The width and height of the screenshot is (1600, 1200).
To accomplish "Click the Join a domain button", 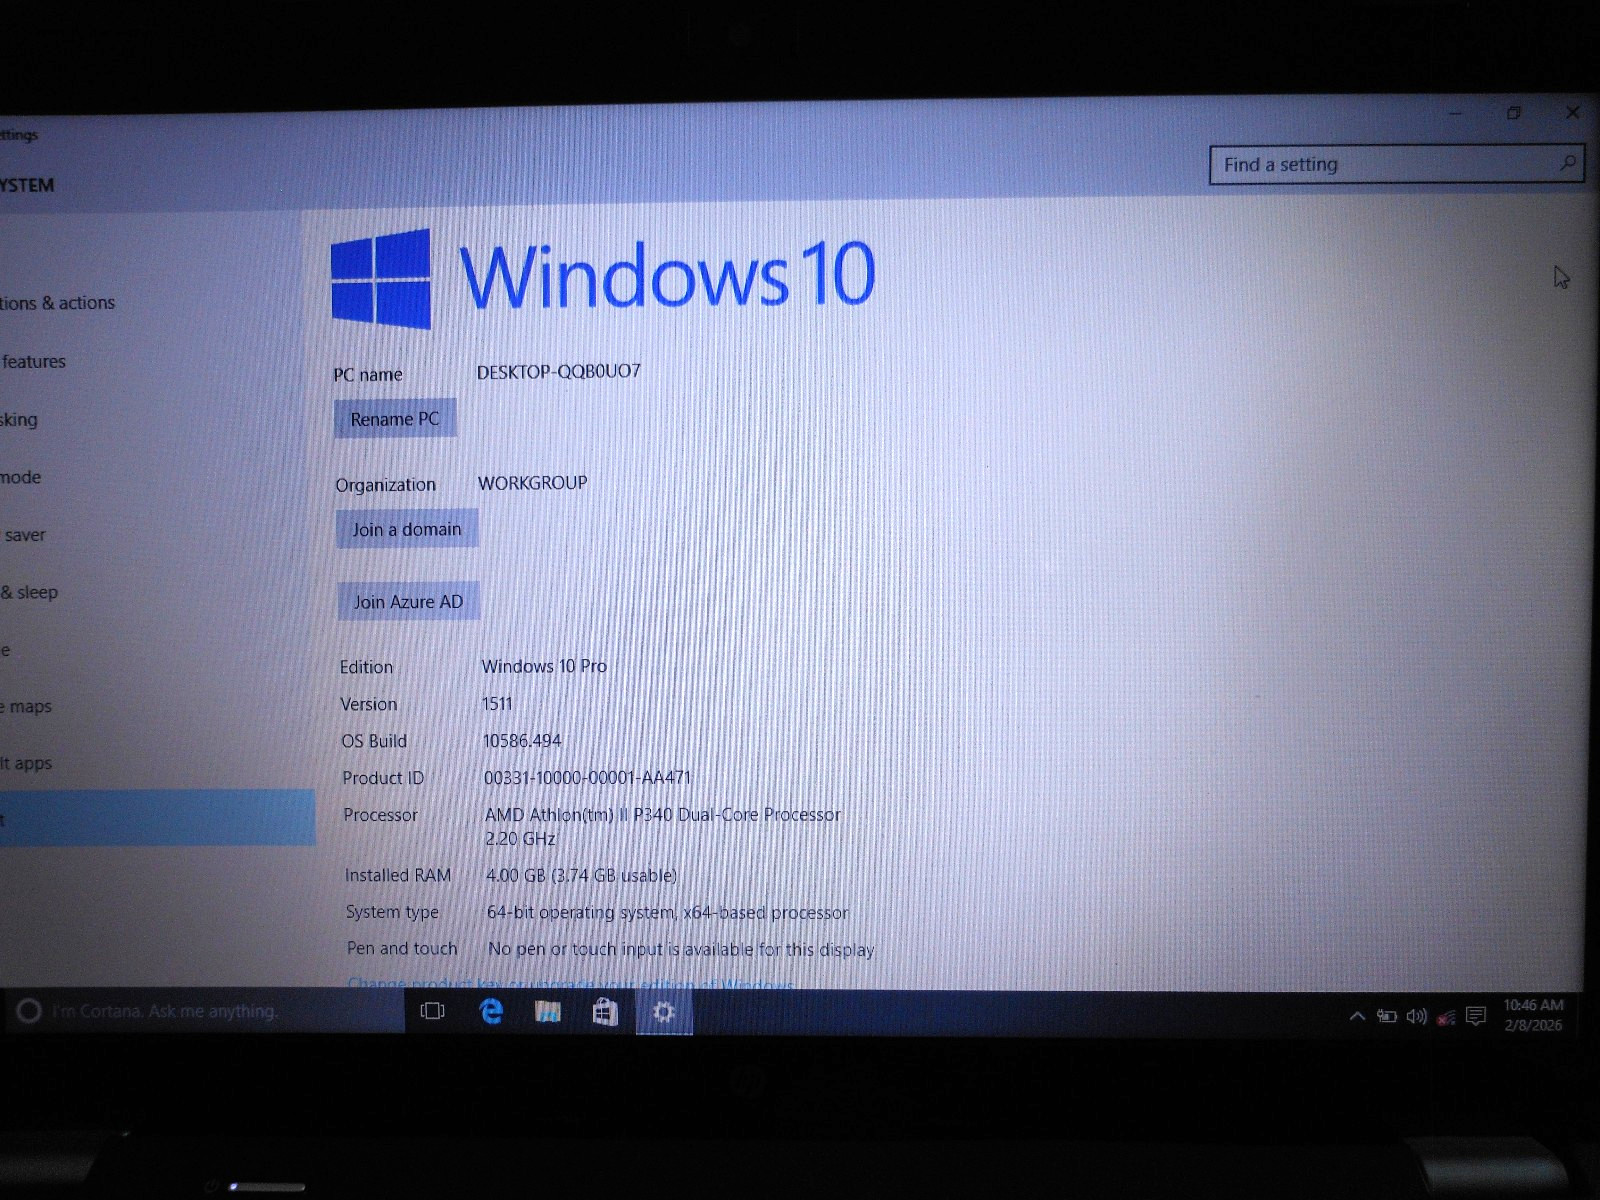I will point(407,529).
